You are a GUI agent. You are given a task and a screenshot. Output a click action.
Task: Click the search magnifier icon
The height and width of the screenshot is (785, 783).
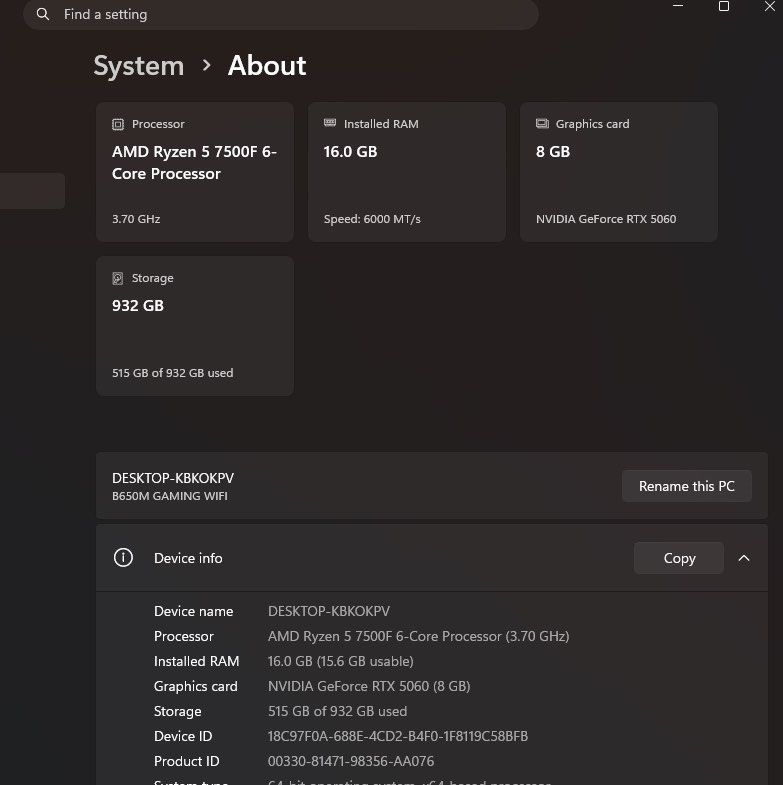(43, 14)
